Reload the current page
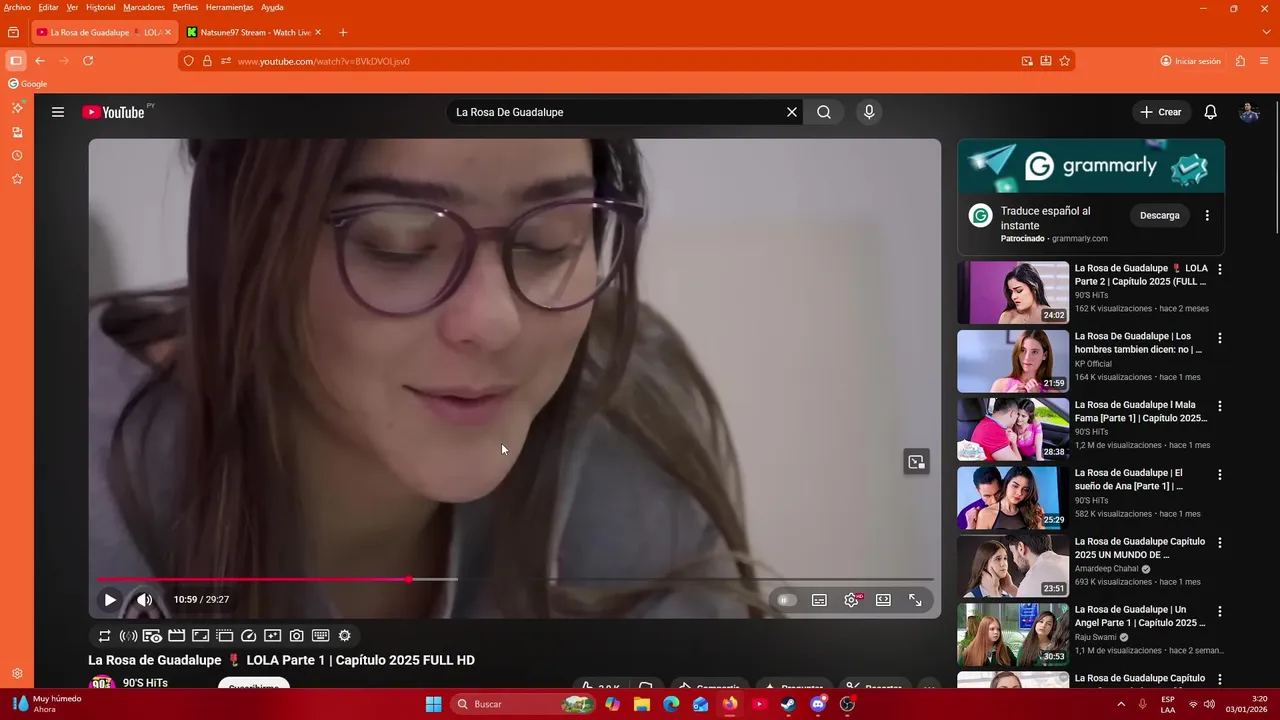Image resolution: width=1280 pixels, height=720 pixels. 88,61
